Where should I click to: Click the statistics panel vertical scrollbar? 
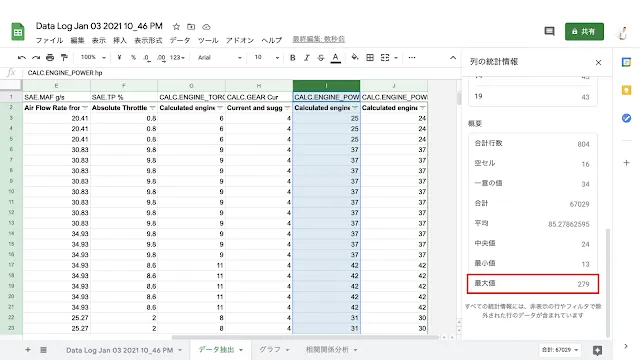point(608,282)
